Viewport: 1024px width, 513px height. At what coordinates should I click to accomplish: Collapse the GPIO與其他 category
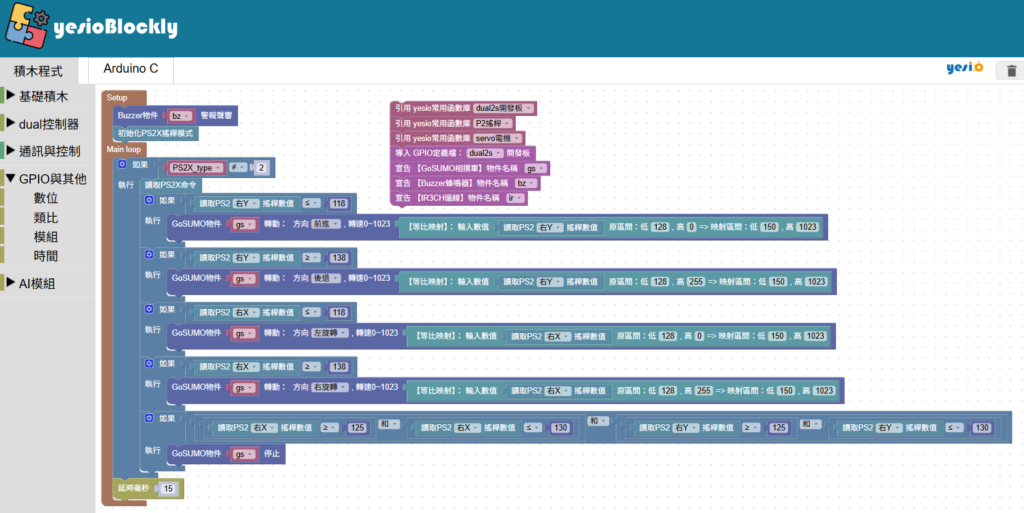[x=52, y=179]
